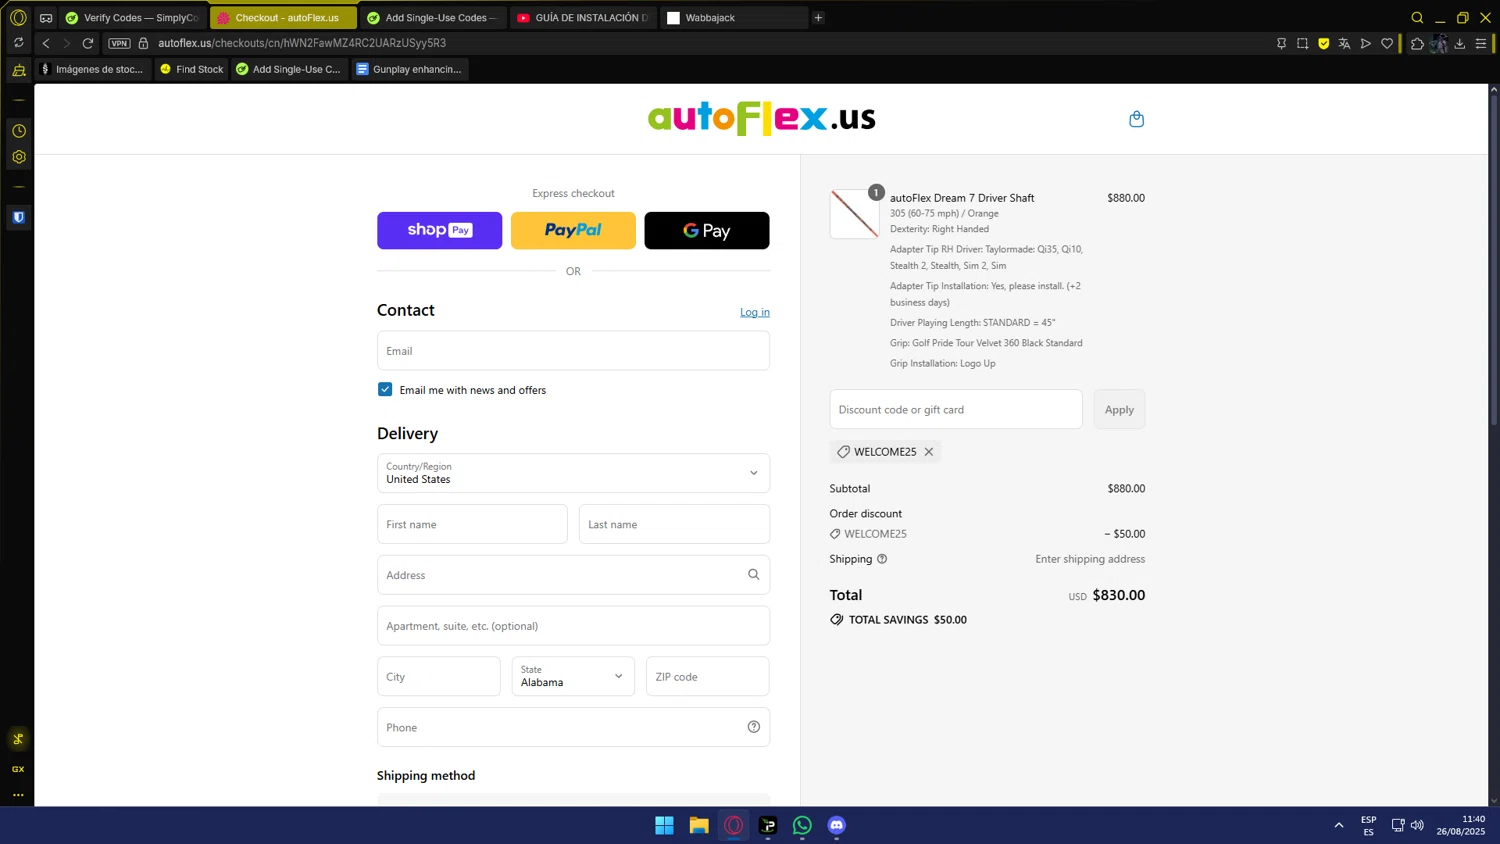This screenshot has width=1500, height=844.
Task: Click the Discount code or gift card field
Action: coord(956,409)
